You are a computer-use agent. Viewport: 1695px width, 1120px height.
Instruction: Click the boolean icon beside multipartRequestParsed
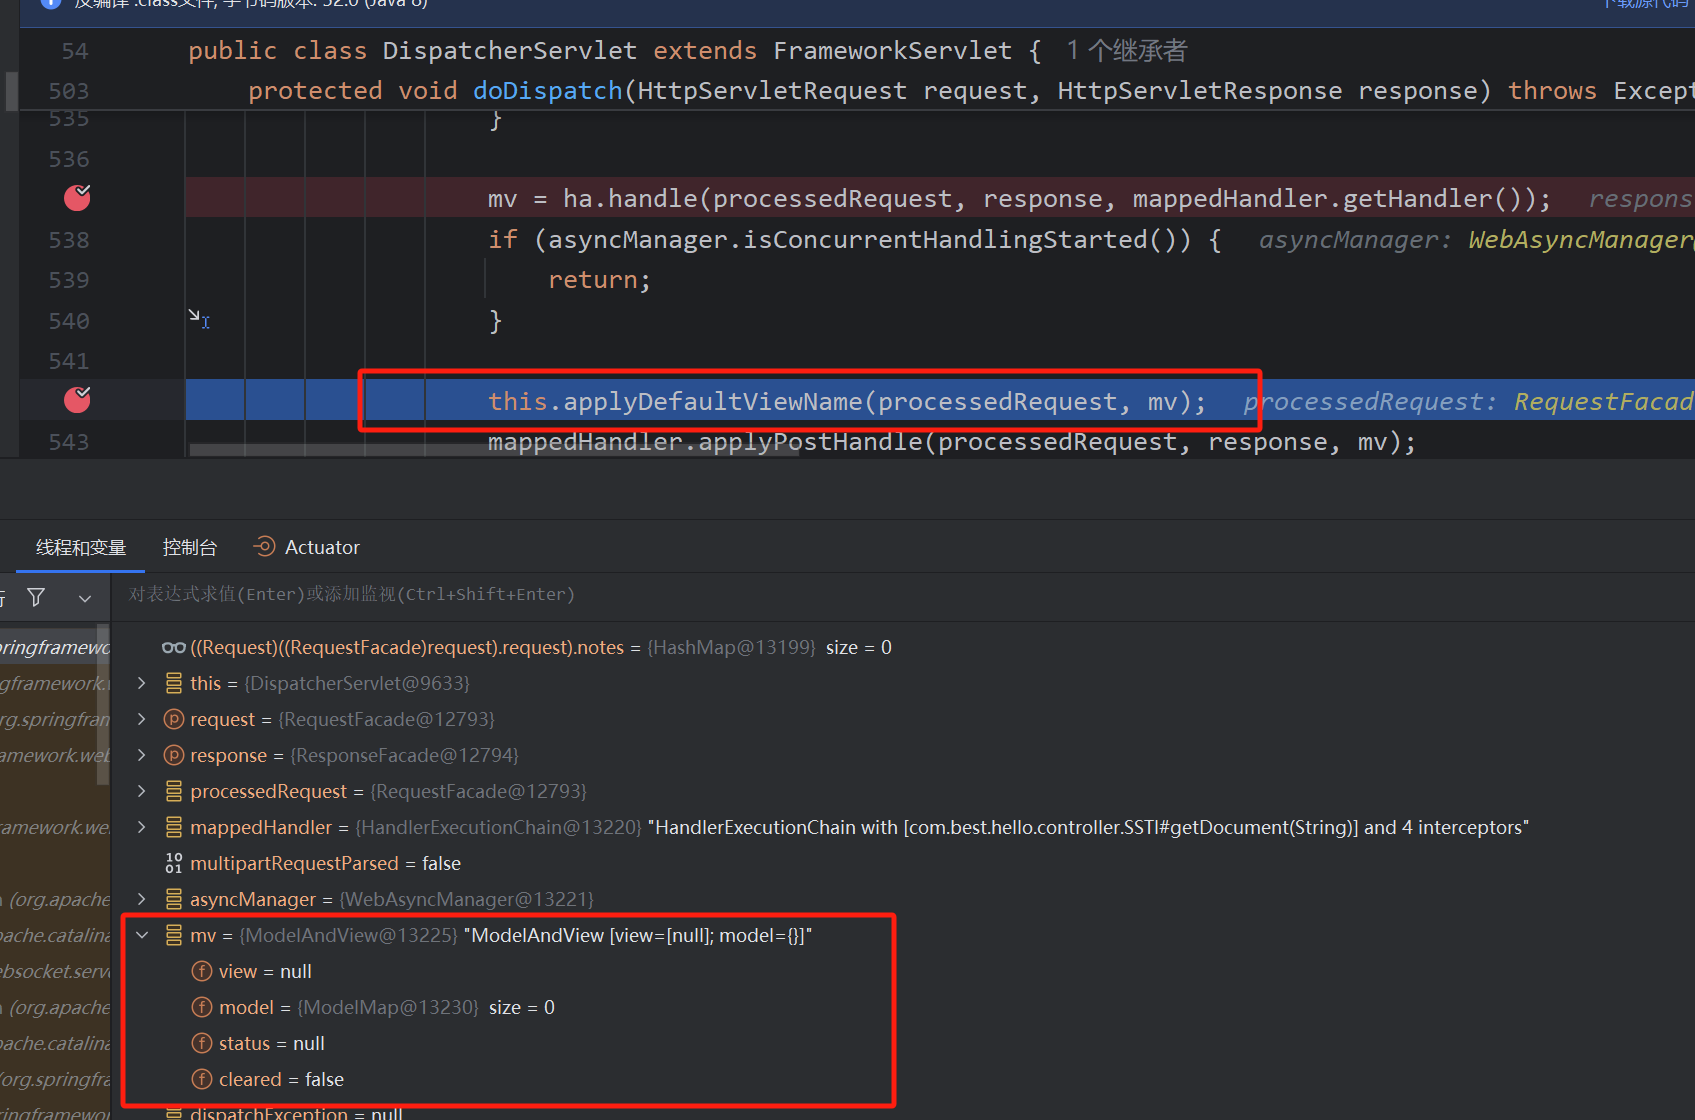click(x=174, y=863)
